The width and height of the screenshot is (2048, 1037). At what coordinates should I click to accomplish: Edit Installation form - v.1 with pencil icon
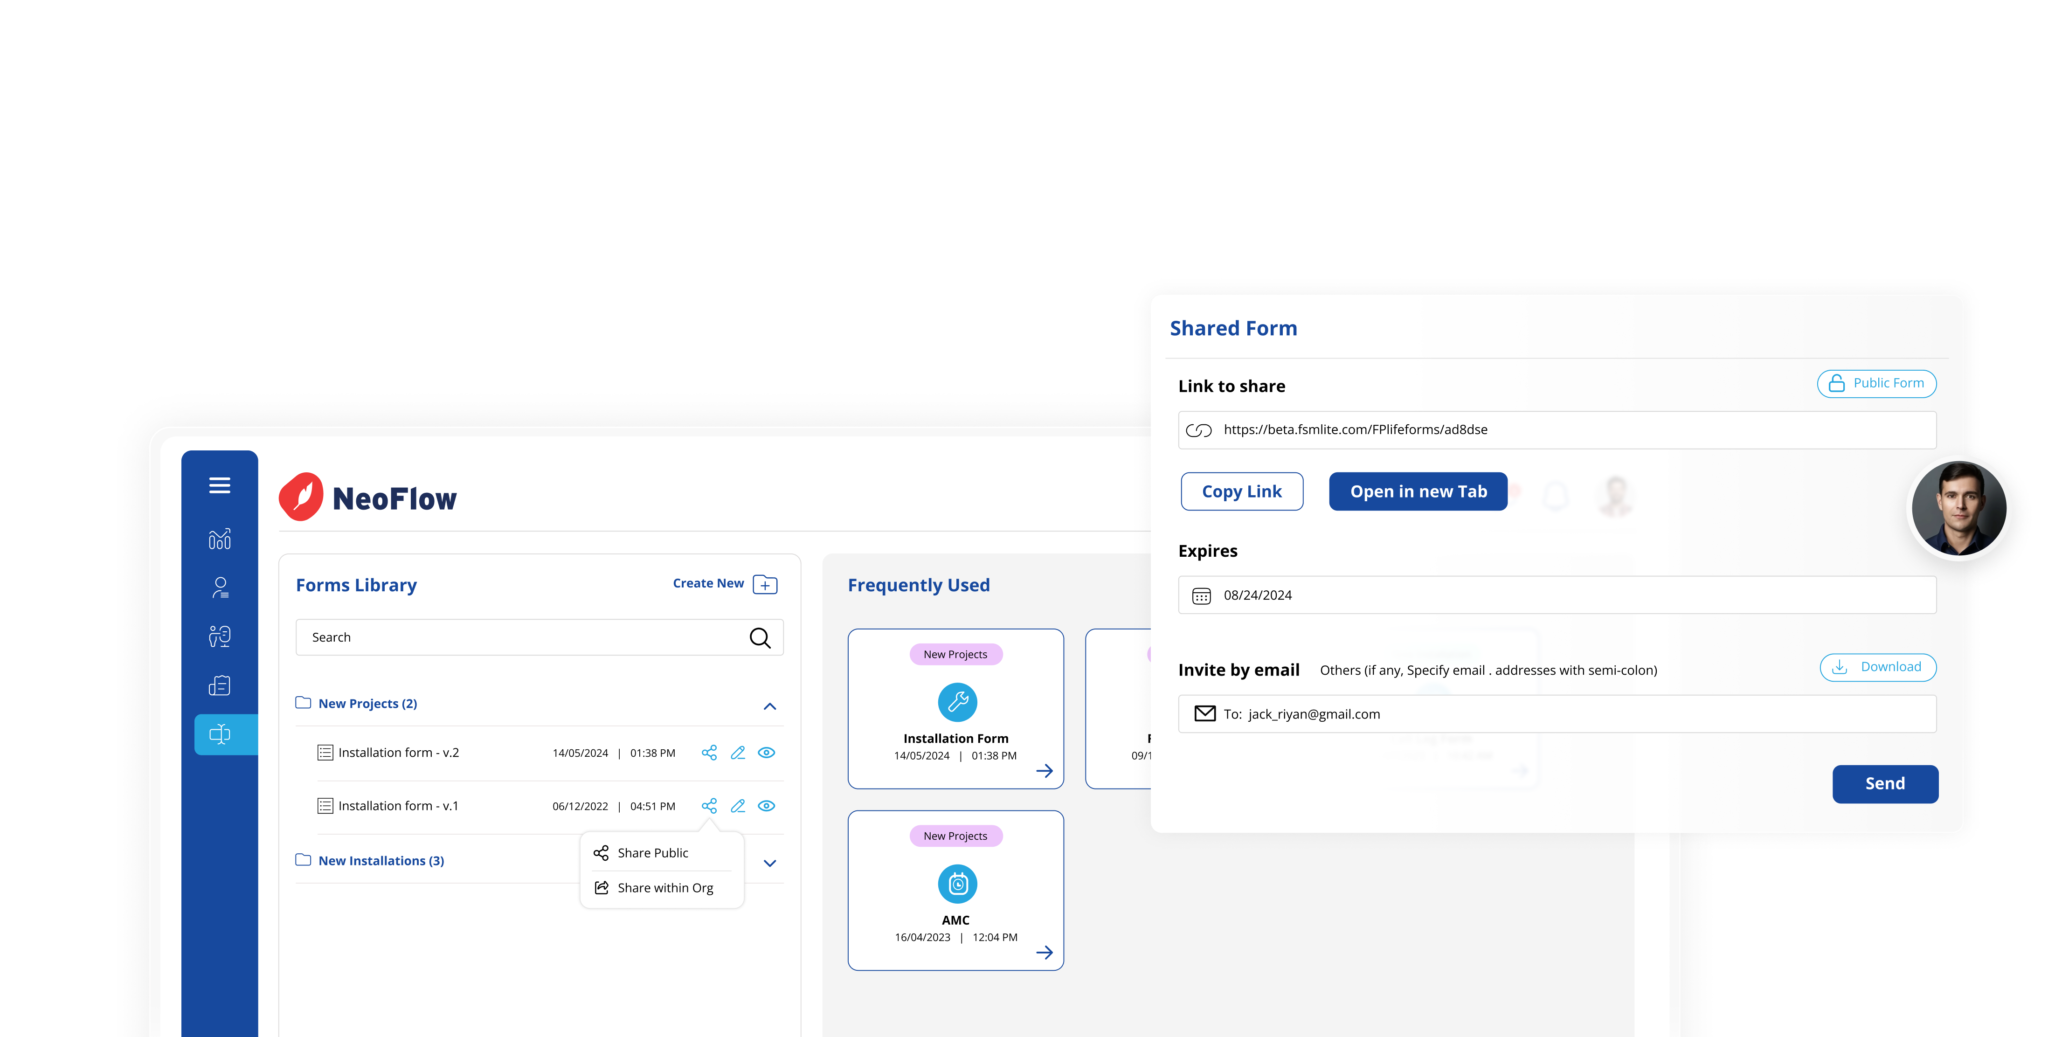(x=738, y=806)
